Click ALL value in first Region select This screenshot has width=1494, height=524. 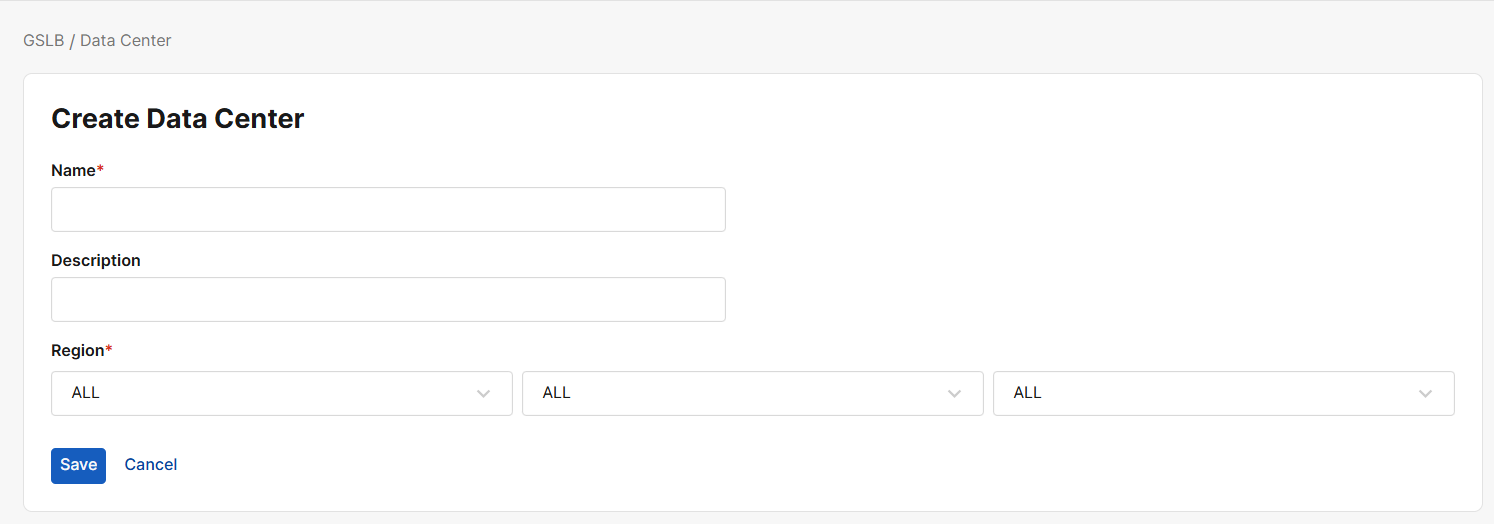point(86,393)
